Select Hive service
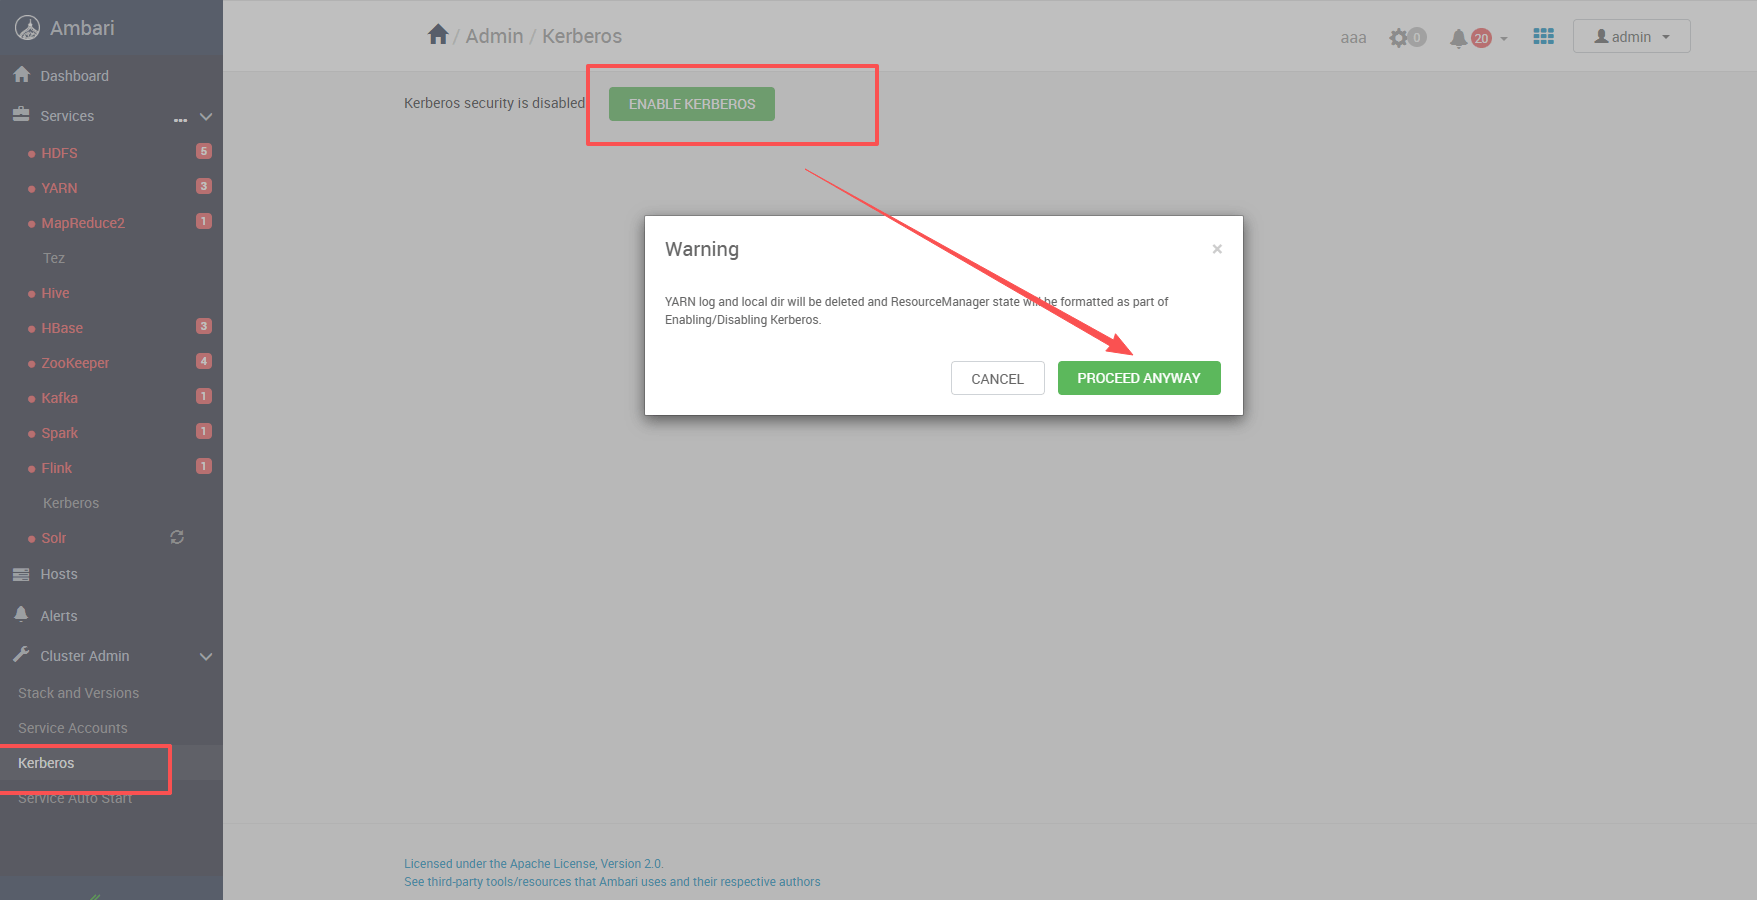This screenshot has width=1757, height=900. [55, 293]
